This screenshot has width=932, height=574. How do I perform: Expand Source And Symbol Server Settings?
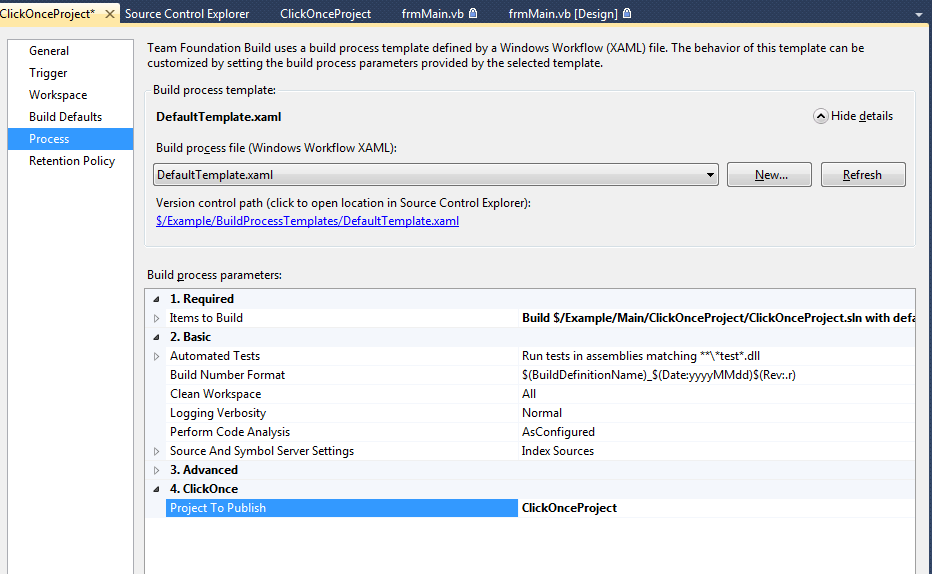156,451
